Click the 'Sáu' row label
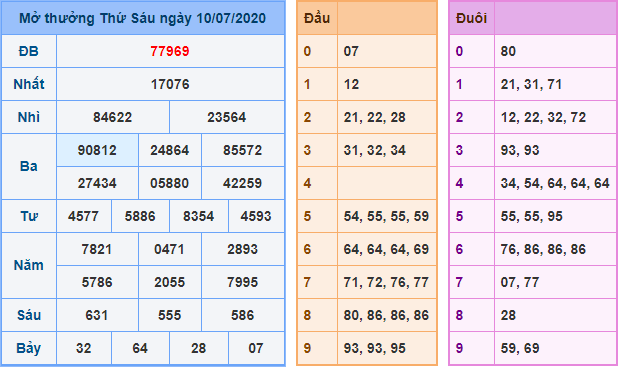The image size is (619, 367). pos(29,315)
